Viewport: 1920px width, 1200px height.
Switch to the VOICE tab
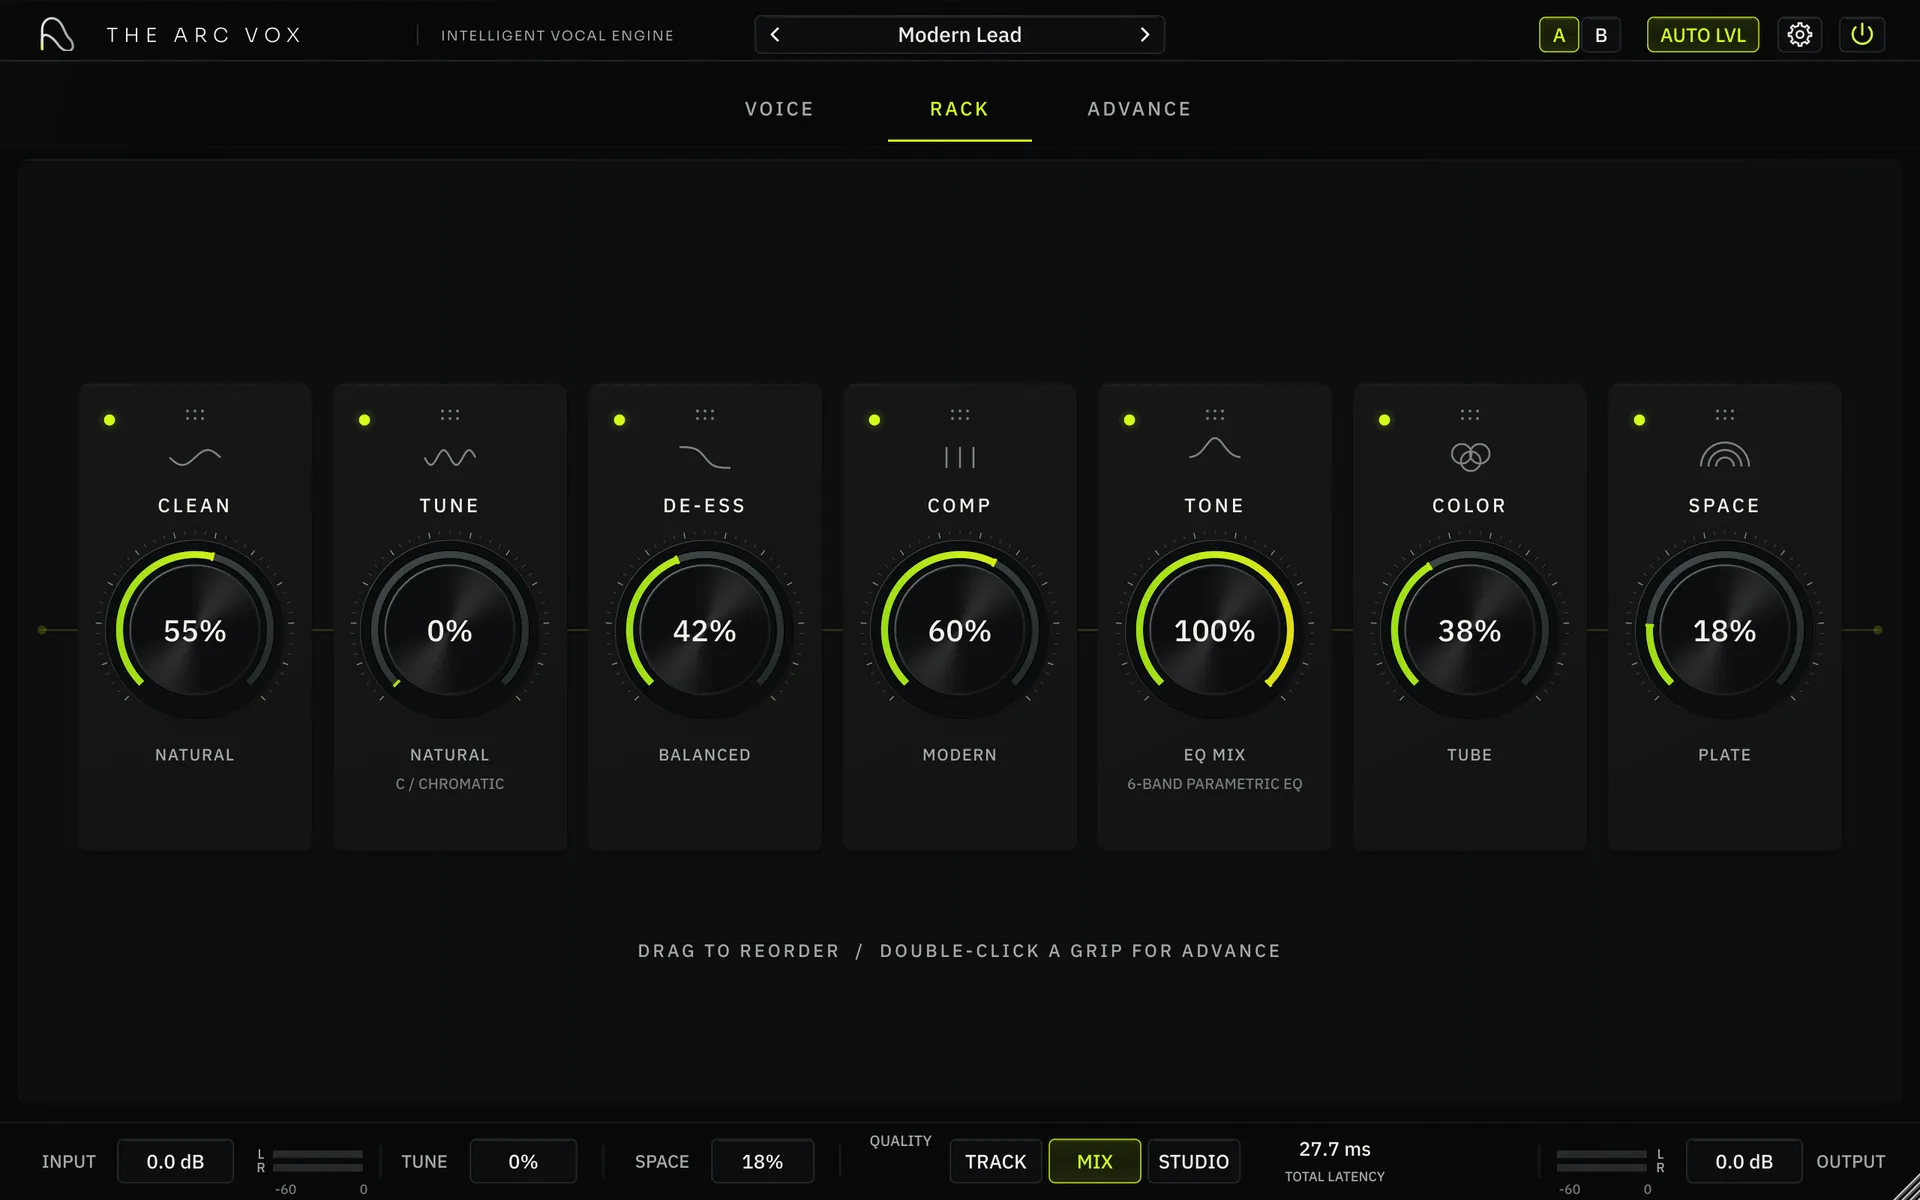pos(779,109)
